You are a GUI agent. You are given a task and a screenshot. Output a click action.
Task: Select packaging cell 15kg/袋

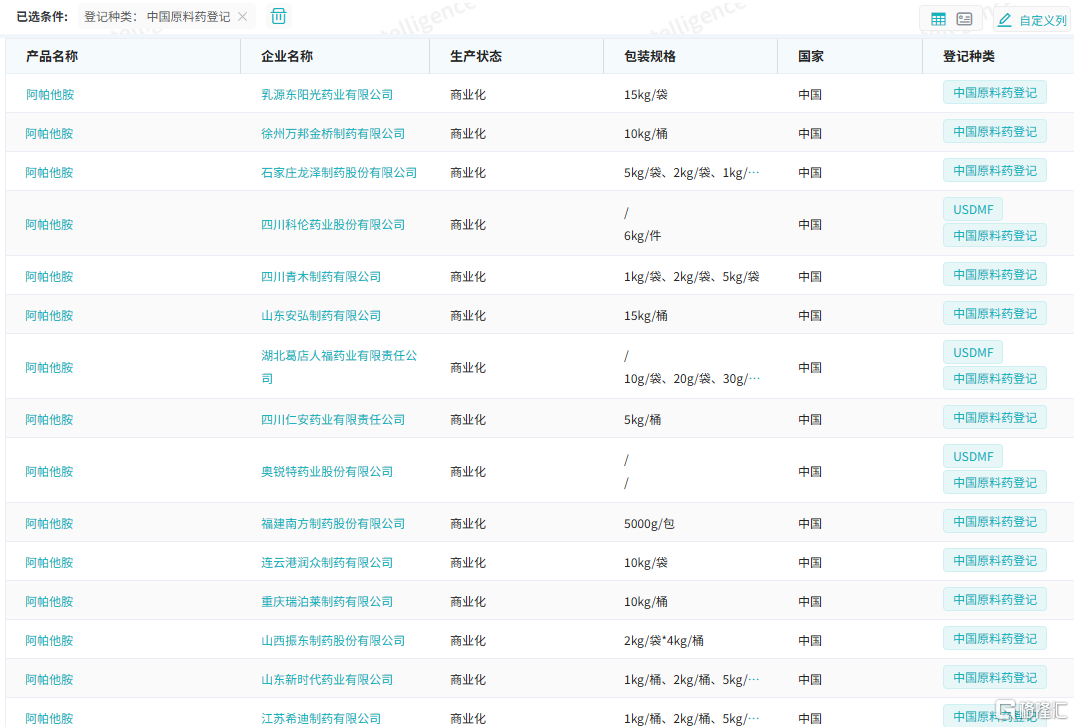click(x=645, y=95)
